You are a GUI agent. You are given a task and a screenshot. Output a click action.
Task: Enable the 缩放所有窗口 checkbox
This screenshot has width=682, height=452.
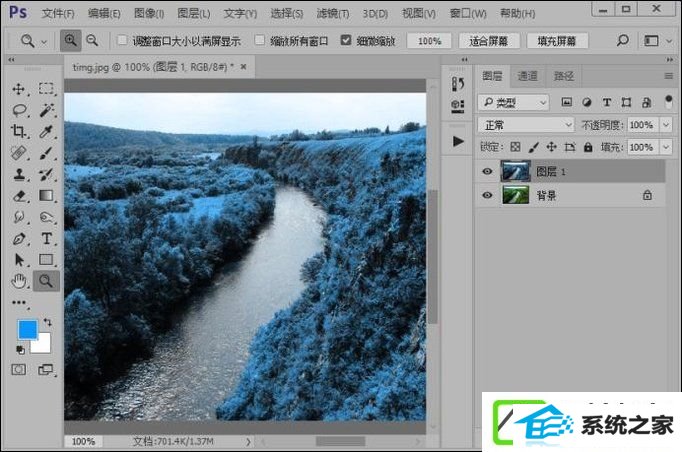point(260,40)
